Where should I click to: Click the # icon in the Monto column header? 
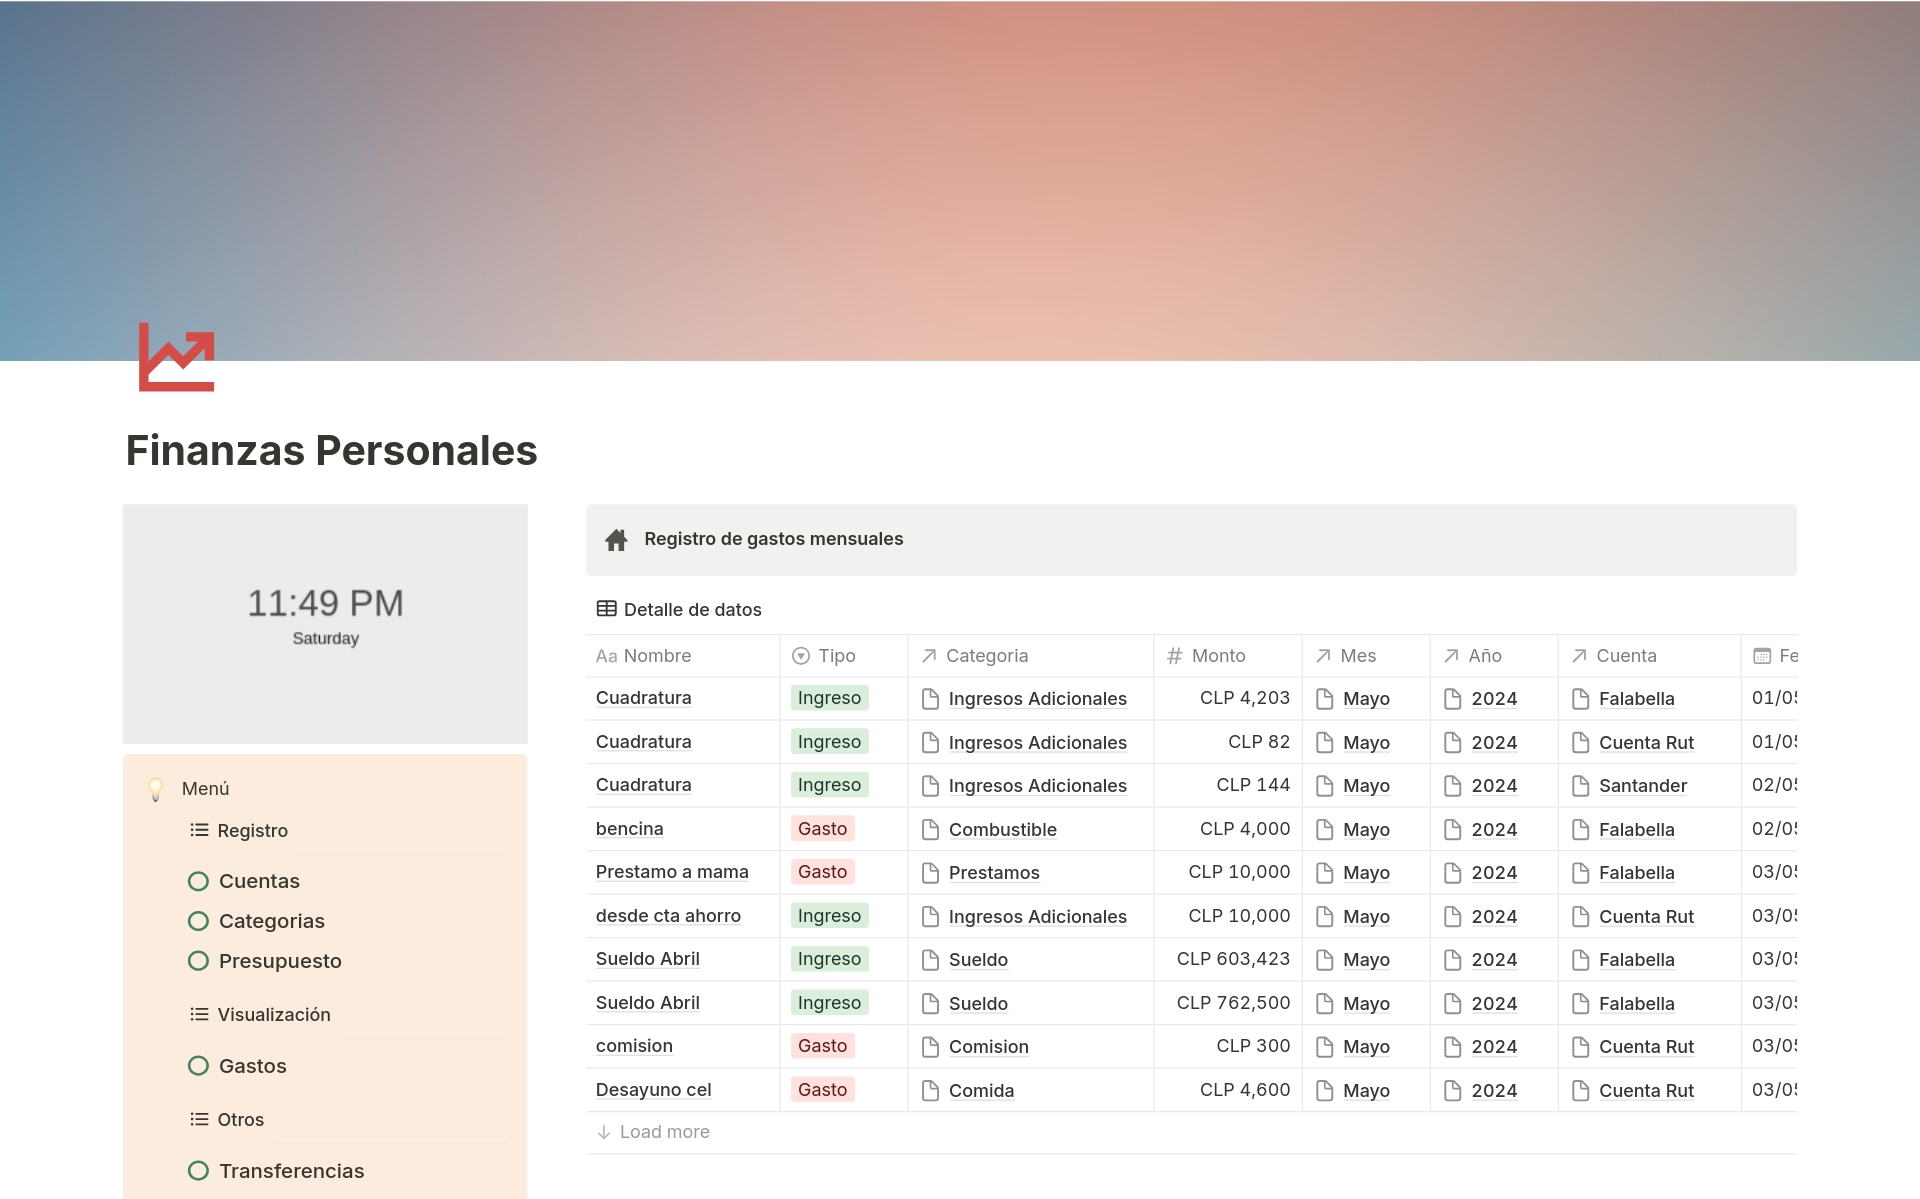(1173, 656)
